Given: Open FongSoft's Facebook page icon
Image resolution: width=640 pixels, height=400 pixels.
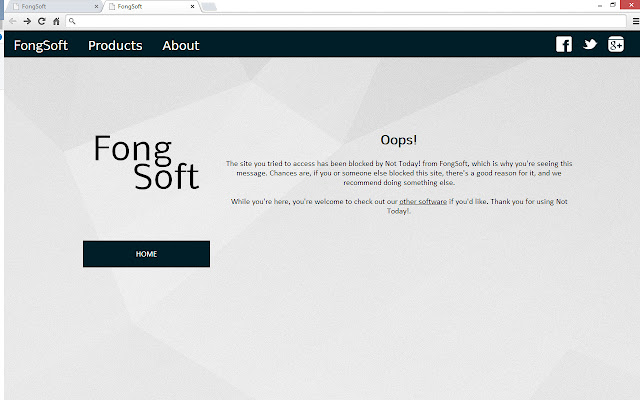Looking at the screenshot, I should pos(564,44).
